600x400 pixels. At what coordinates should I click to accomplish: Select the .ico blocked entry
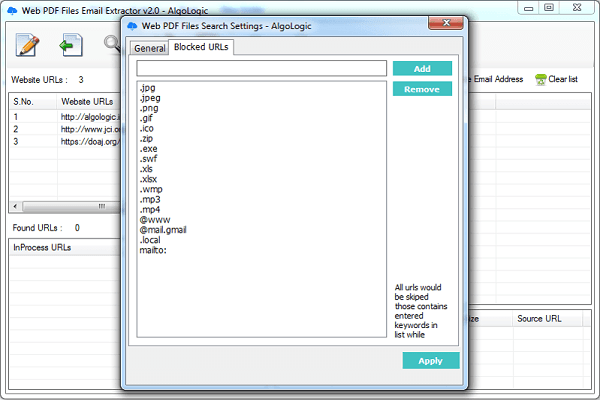[147, 129]
